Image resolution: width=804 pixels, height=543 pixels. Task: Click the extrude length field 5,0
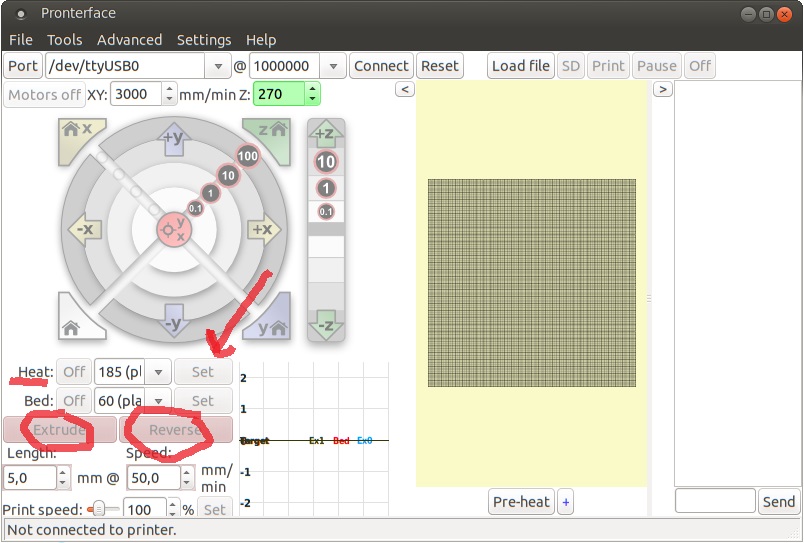click(x=30, y=478)
